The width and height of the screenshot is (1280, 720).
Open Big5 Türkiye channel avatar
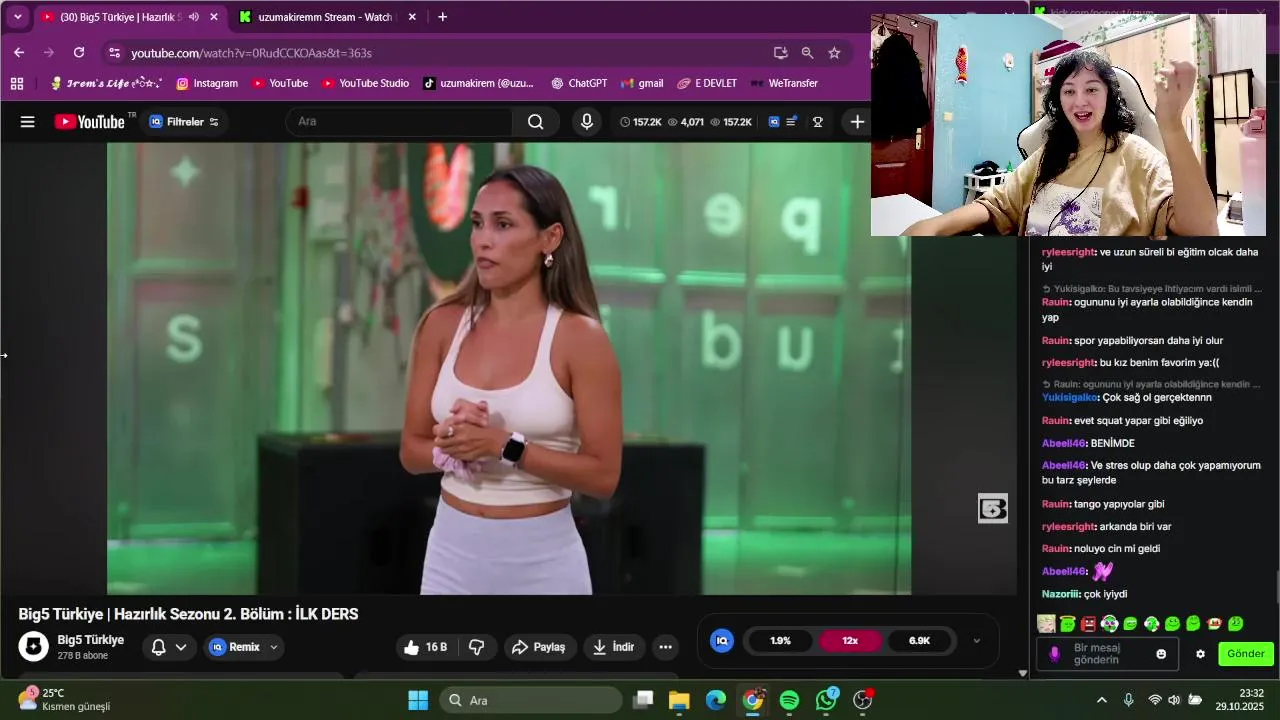coord(34,647)
